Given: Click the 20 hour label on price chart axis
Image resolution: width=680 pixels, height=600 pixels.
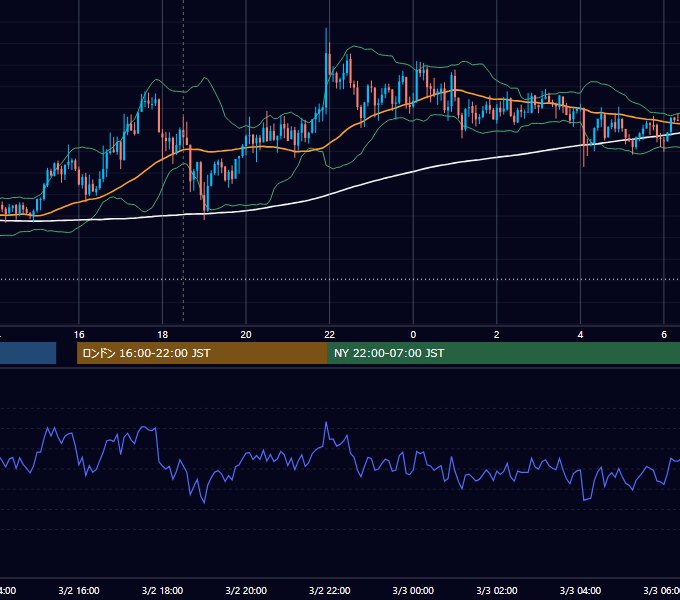Looking at the screenshot, I should (x=246, y=335).
